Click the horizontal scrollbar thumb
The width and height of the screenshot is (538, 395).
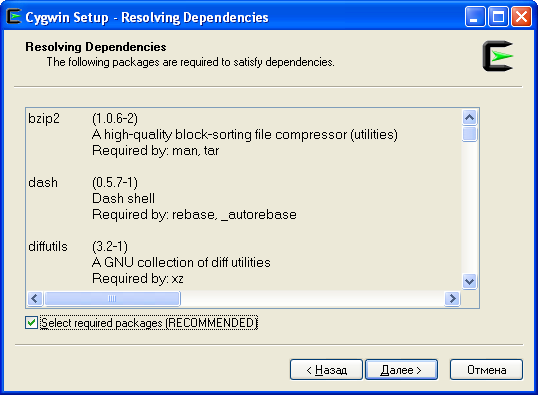113,299
